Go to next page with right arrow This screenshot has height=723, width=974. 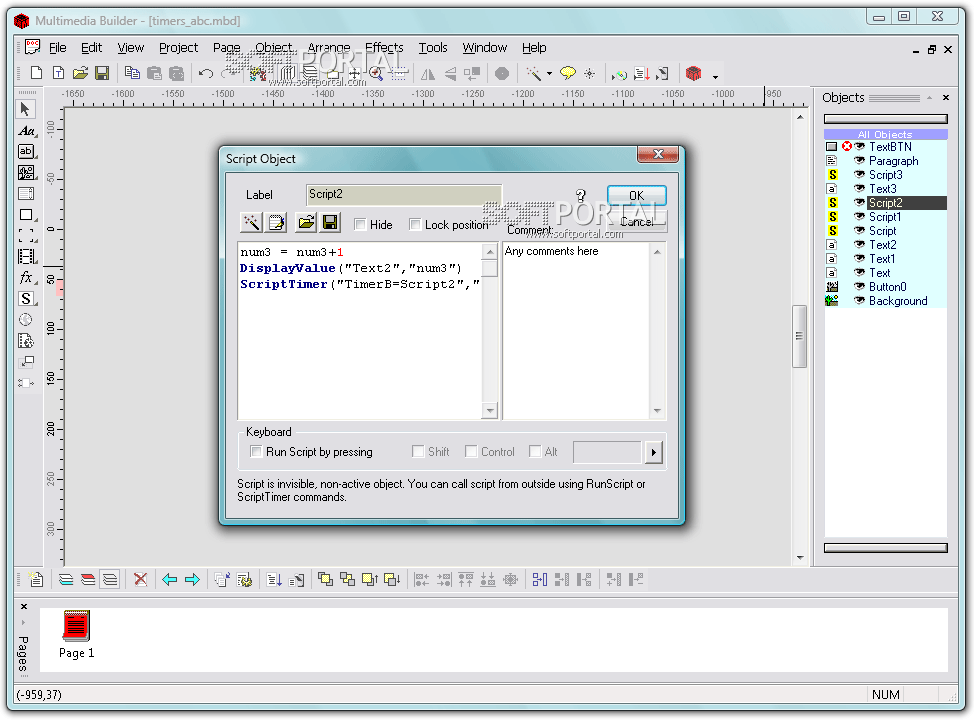coord(192,579)
